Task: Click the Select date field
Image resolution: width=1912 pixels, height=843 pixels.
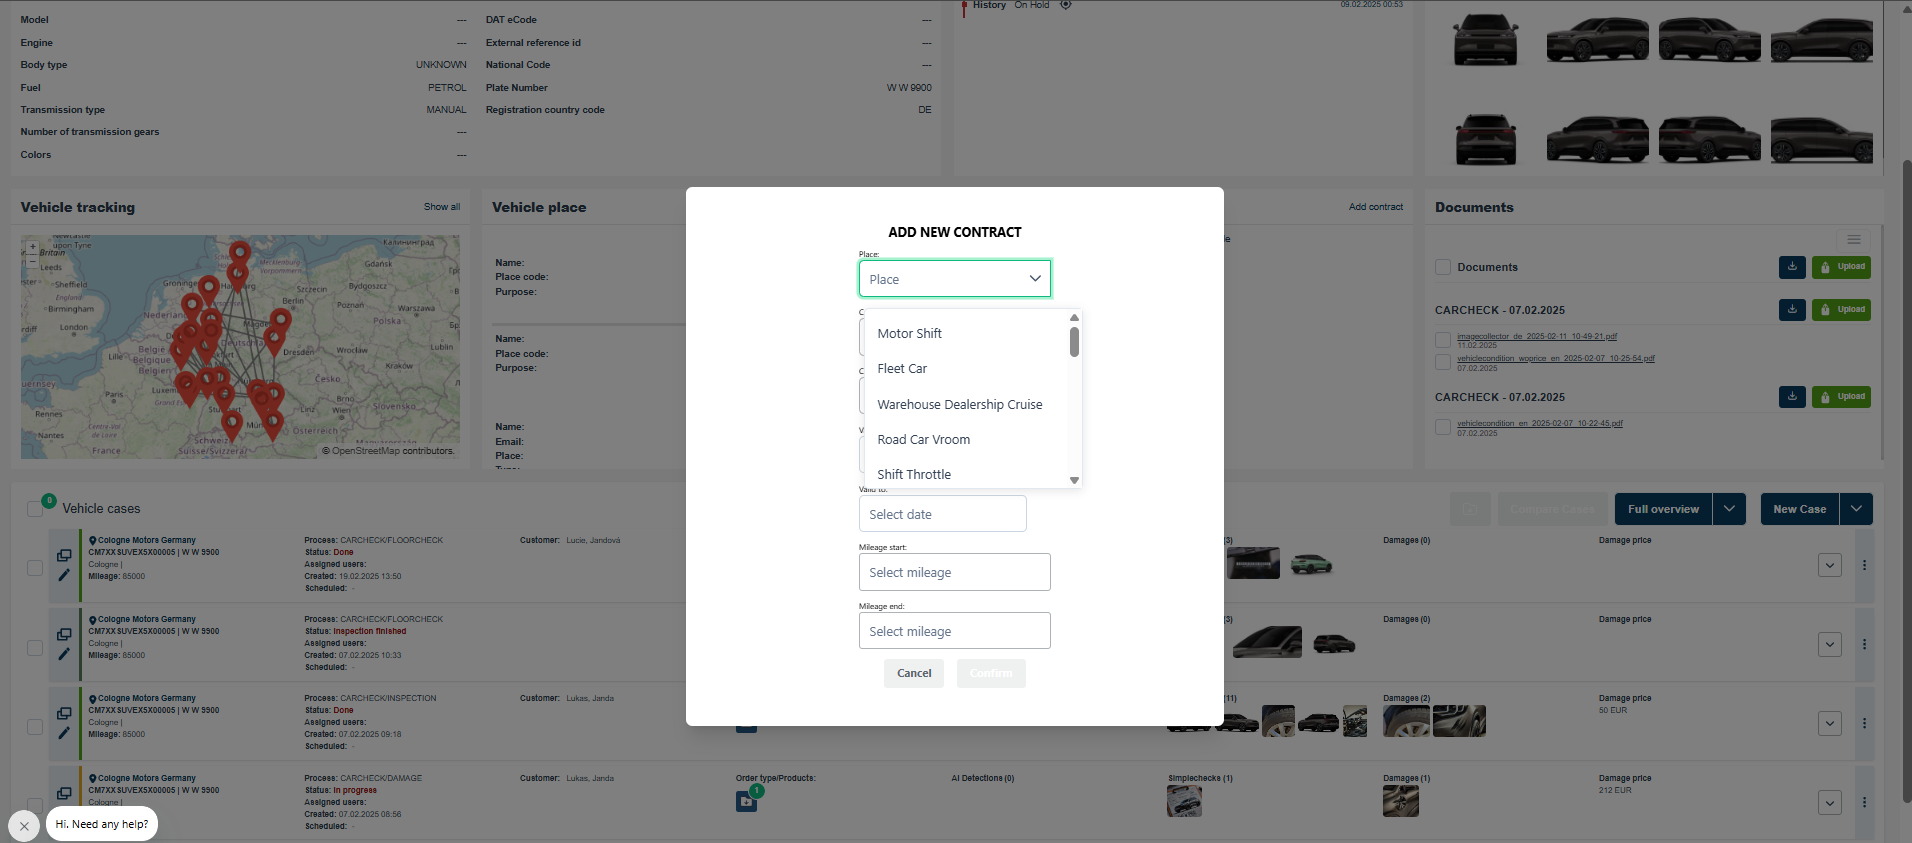Action: pos(941,514)
